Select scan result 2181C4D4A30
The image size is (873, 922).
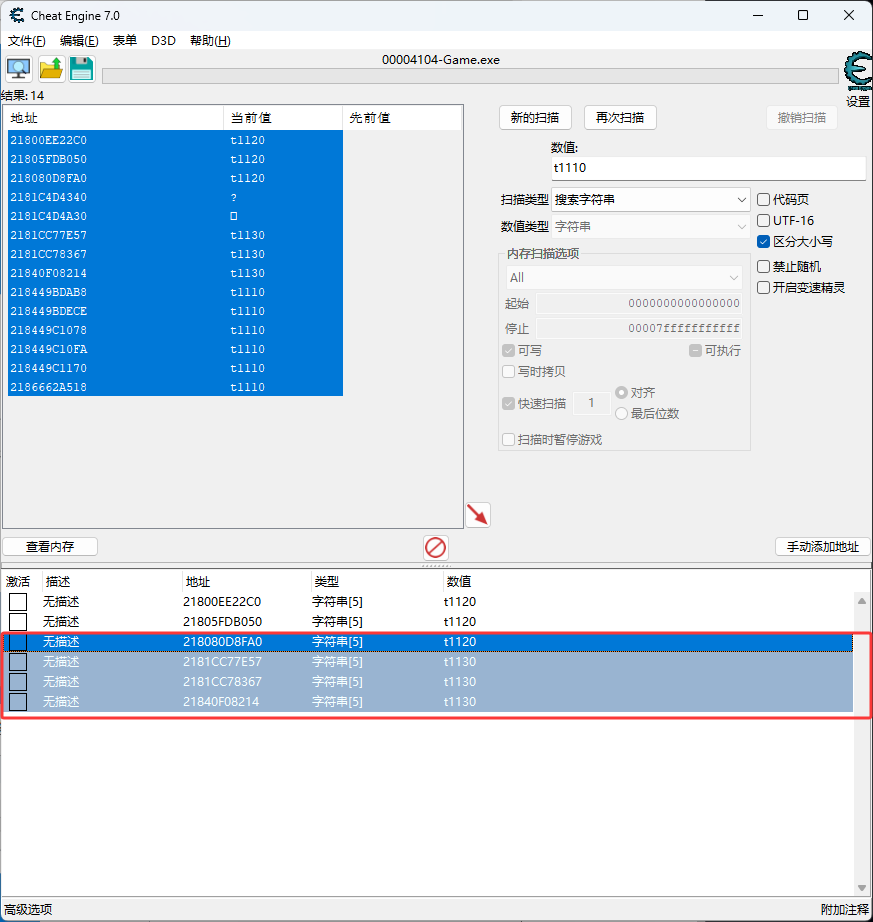[175, 216]
